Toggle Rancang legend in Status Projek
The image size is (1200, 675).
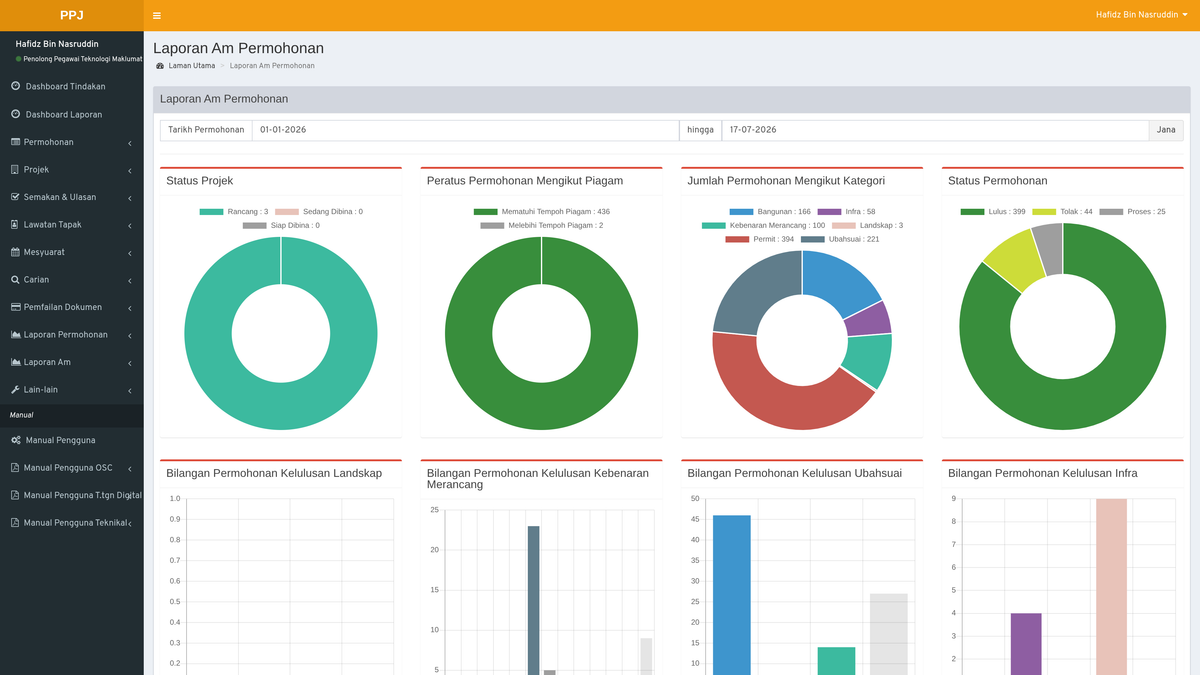pyautogui.click(x=234, y=212)
